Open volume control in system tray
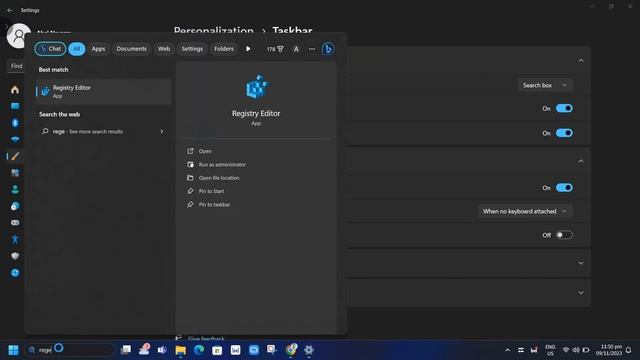 click(576, 350)
